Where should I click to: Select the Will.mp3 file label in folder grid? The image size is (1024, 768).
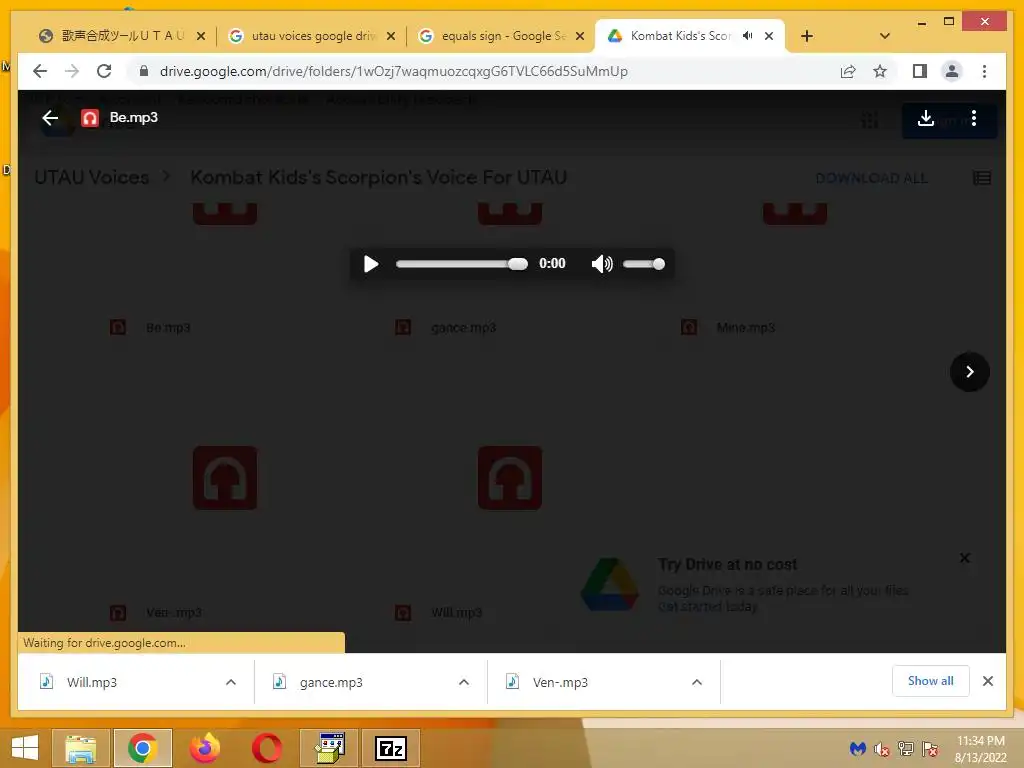point(456,613)
